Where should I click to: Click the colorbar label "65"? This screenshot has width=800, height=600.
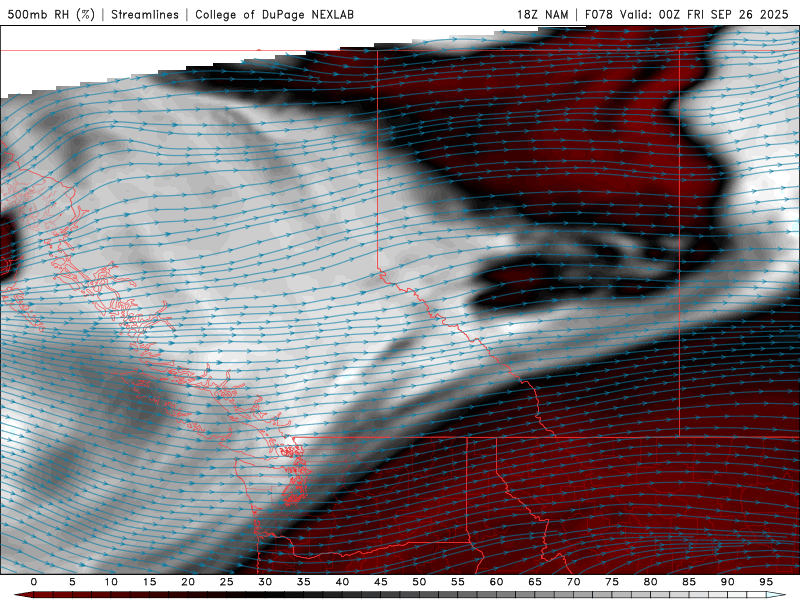535,582
